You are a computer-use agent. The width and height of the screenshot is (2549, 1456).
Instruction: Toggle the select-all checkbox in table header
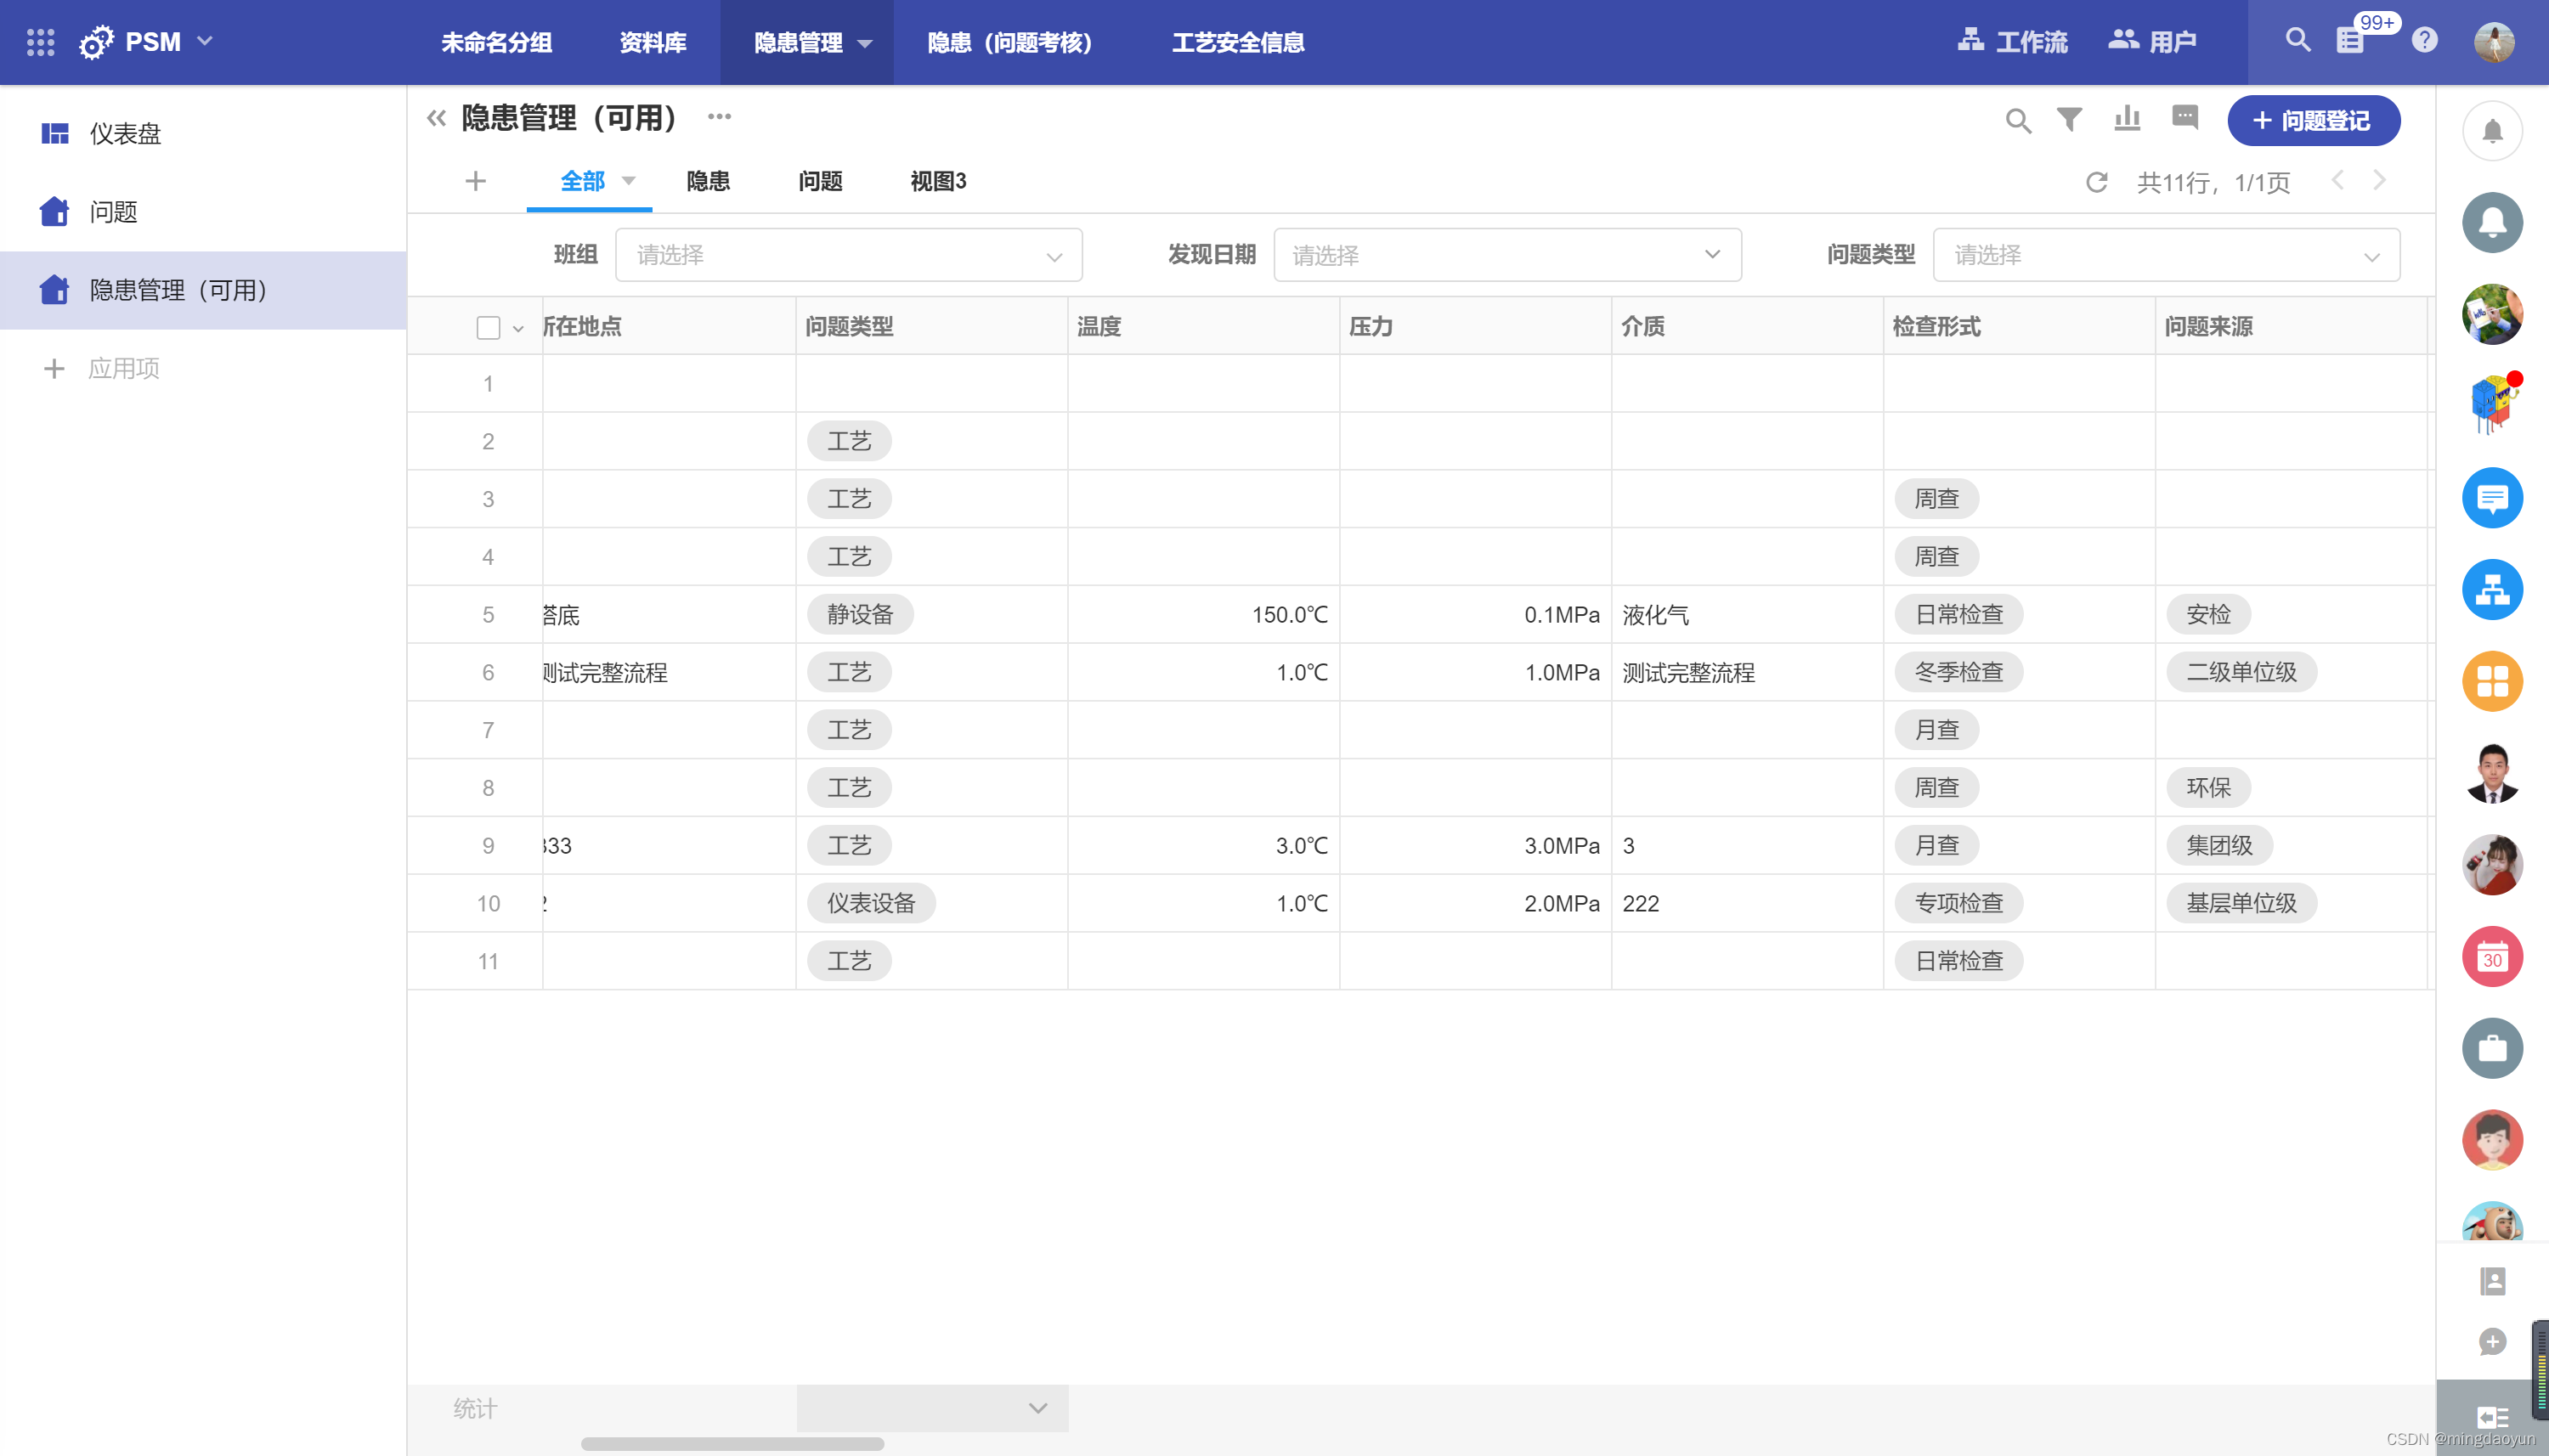(488, 328)
